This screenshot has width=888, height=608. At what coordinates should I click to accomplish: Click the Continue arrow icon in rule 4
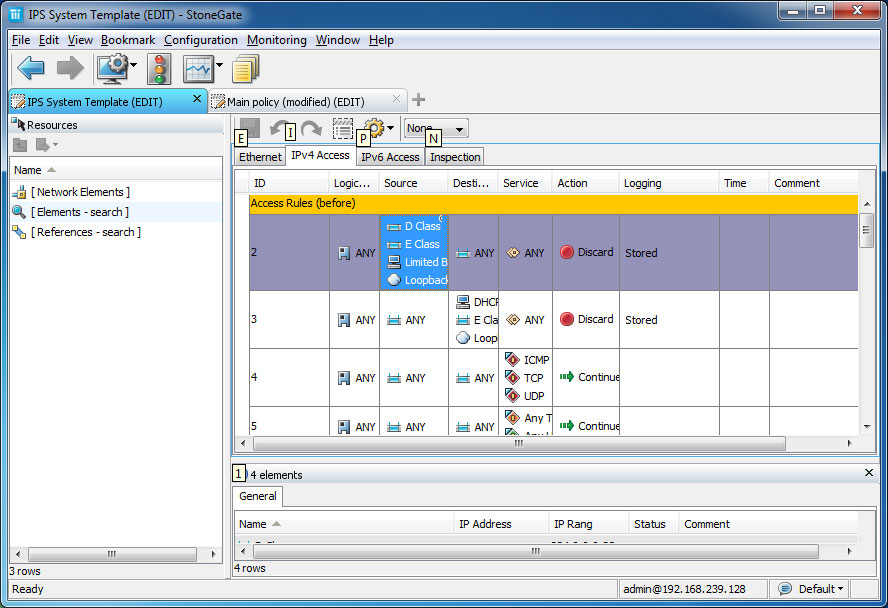click(567, 376)
